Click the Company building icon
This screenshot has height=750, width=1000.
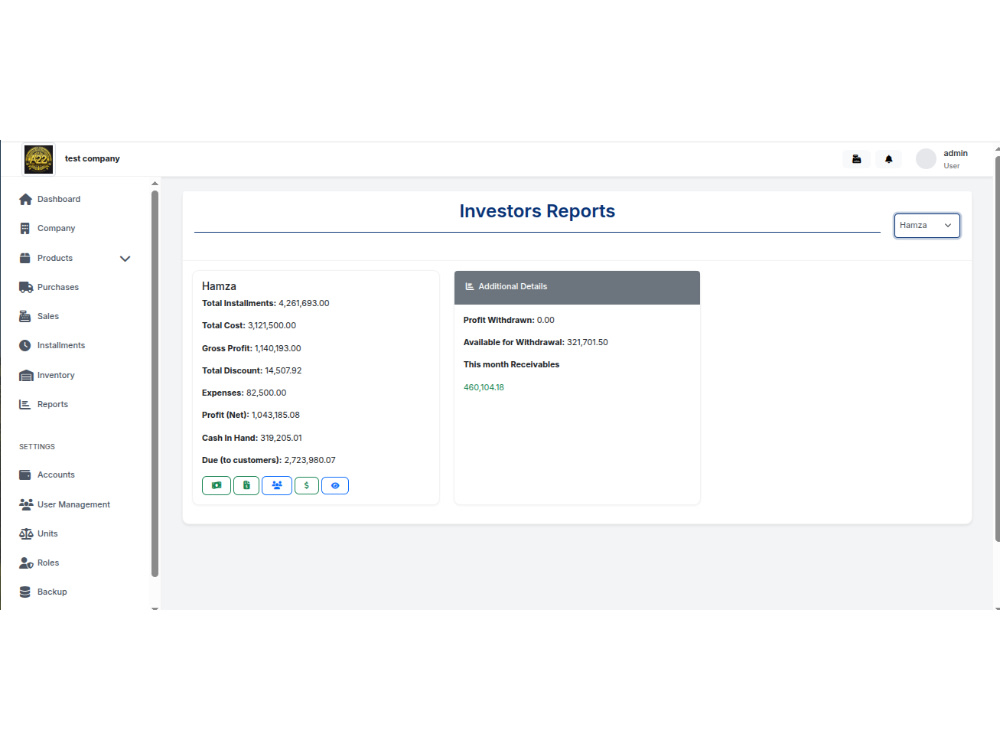[x=25, y=228]
